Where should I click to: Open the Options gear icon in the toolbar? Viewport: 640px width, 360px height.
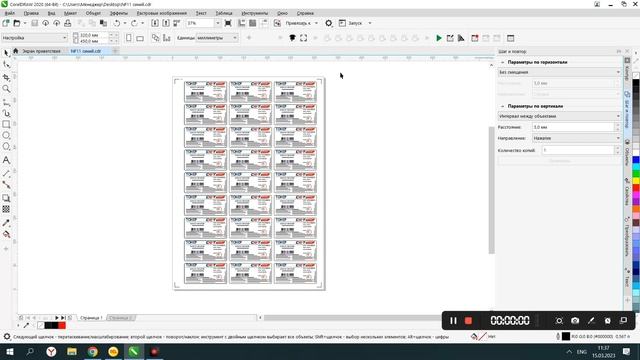(x=329, y=23)
